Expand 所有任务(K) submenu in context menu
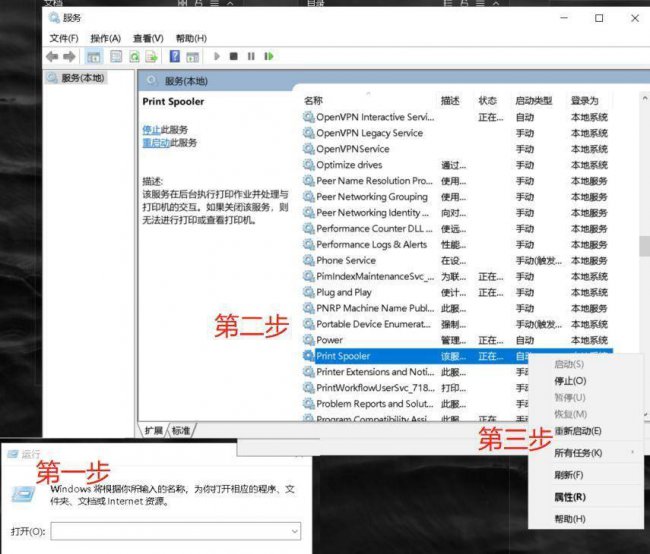 [578, 453]
